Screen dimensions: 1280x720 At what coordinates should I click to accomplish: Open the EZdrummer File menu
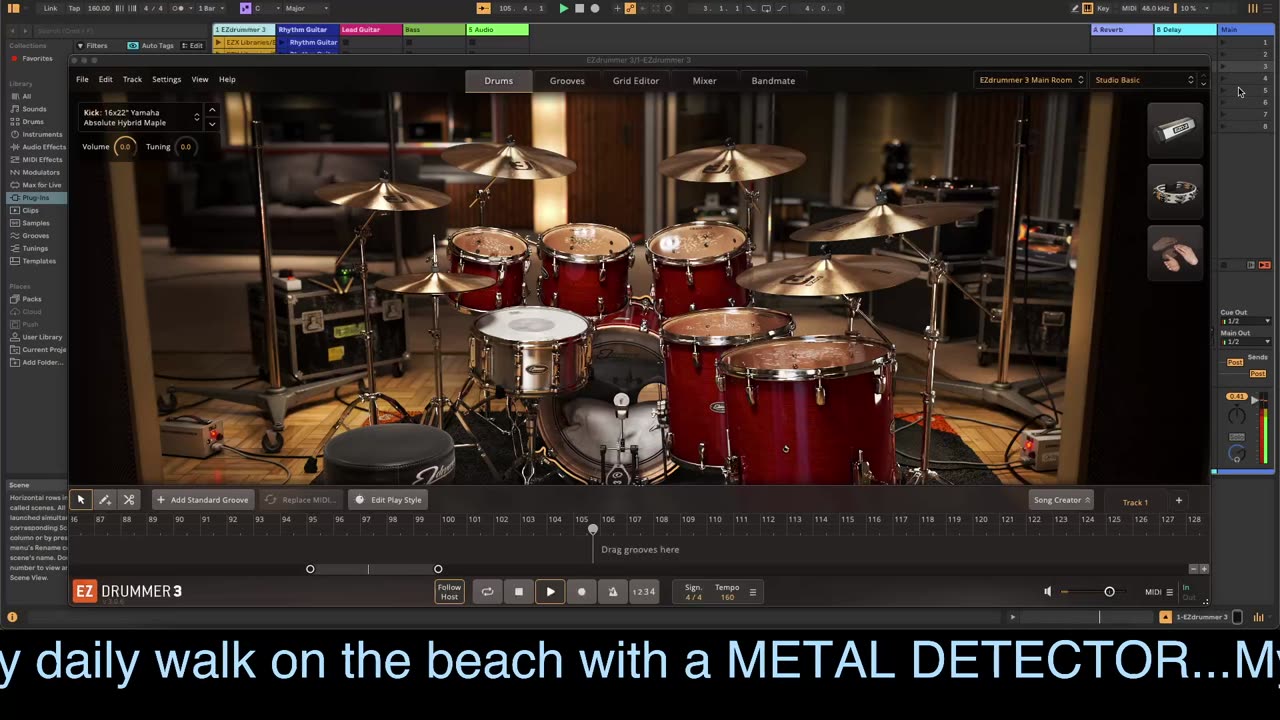[x=82, y=79]
